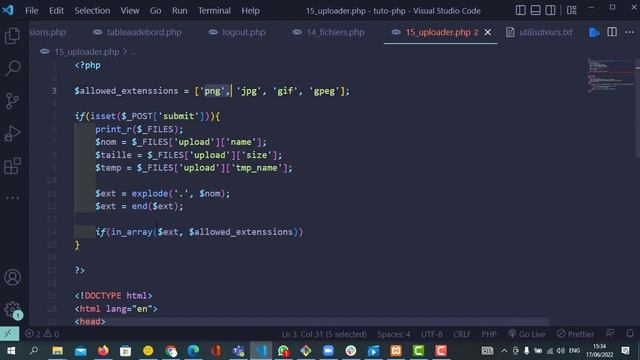The height and width of the screenshot is (360, 640).
Task: Open the Selection menu
Action: click(x=92, y=11)
